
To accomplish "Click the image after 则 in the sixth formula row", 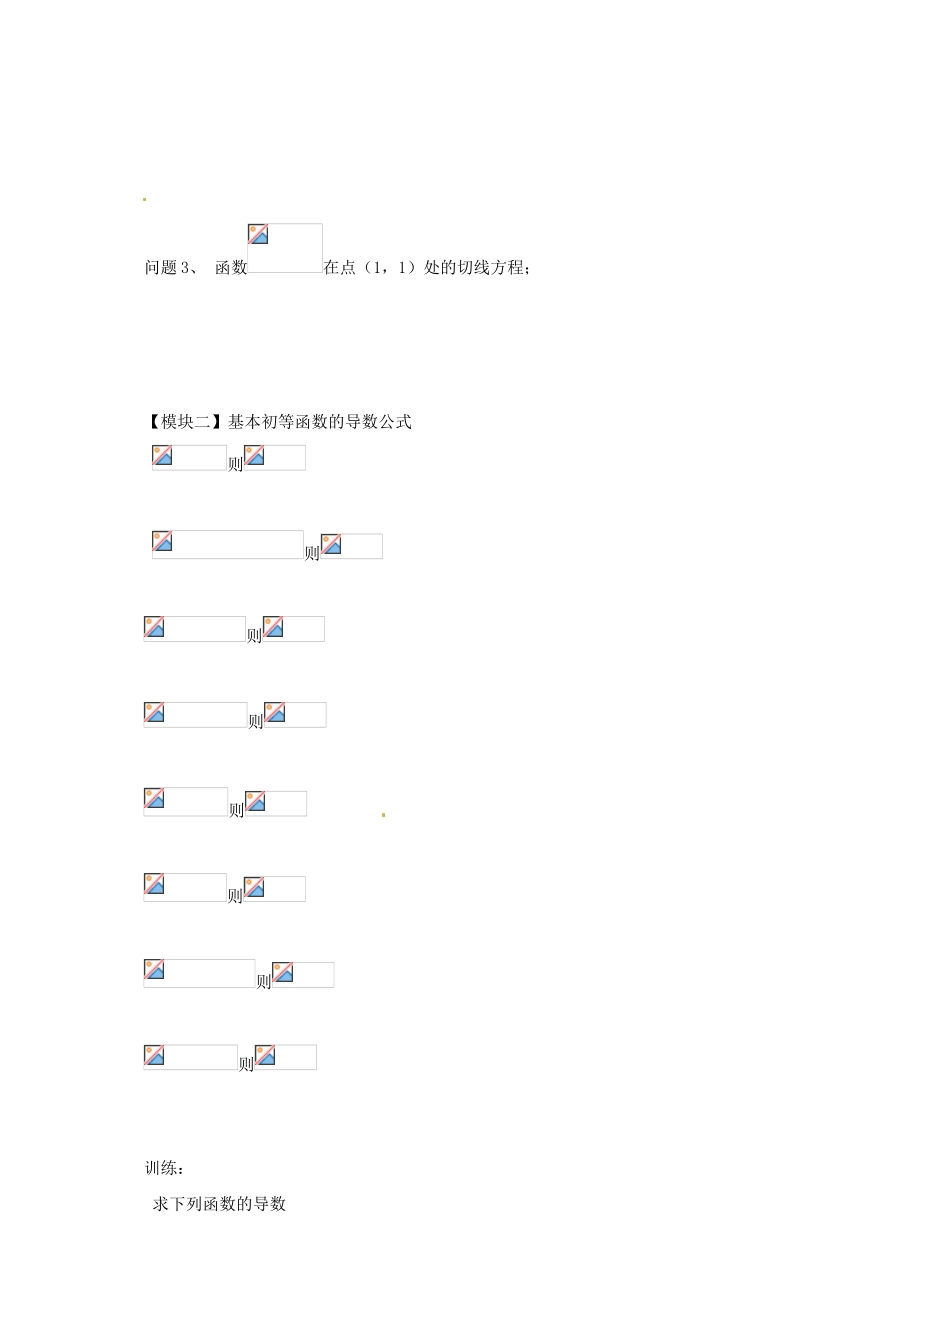I will point(274,888).
